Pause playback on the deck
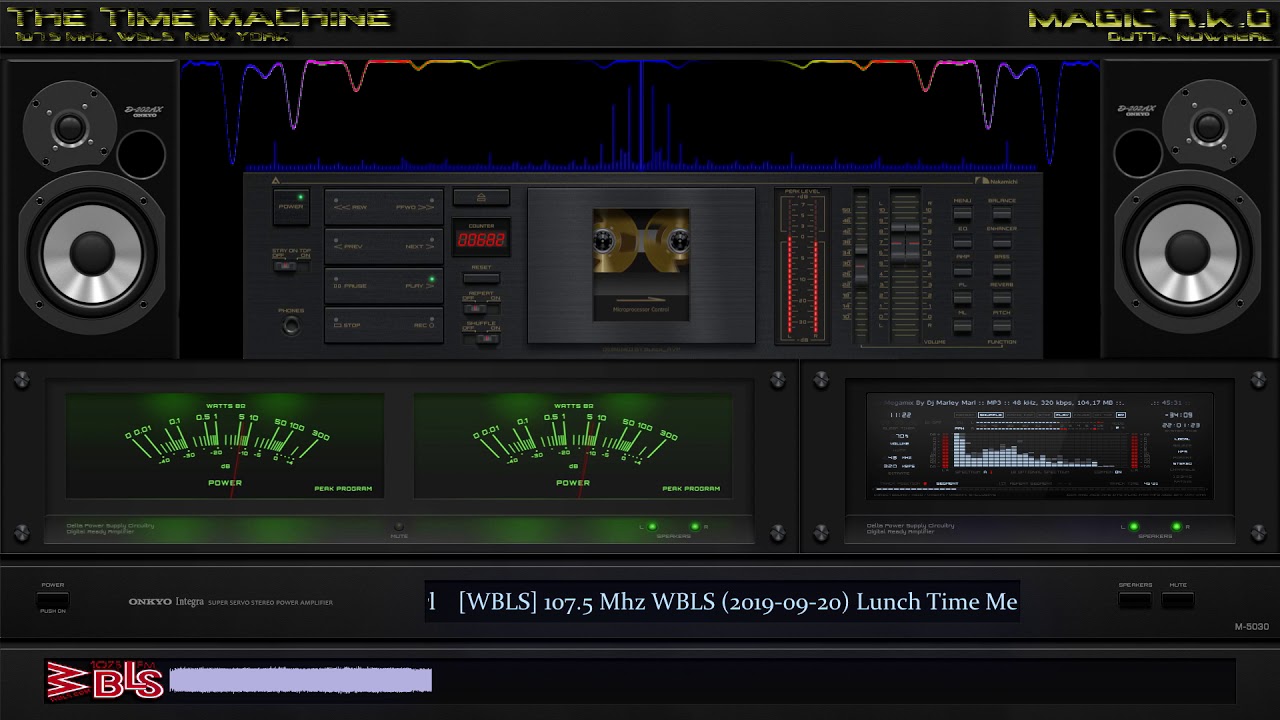Viewport: 1280px width, 720px height. (354, 286)
